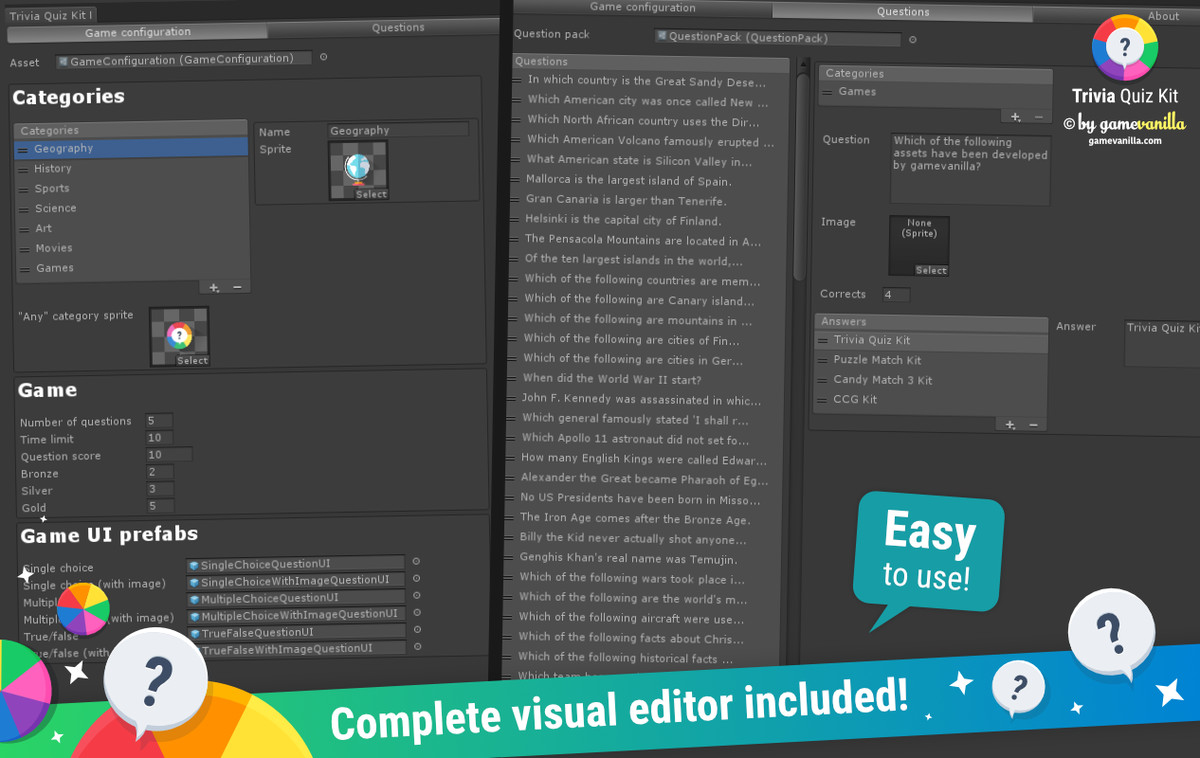
Task: Click Select on the question Image sprite
Action: coord(931,270)
